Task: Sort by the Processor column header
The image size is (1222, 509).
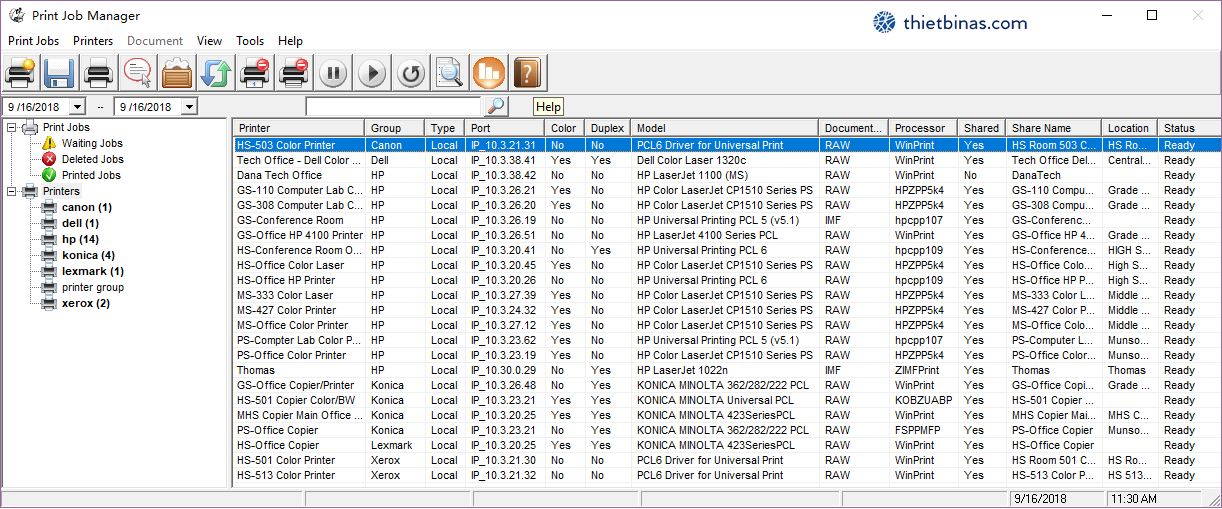Action: click(925, 128)
